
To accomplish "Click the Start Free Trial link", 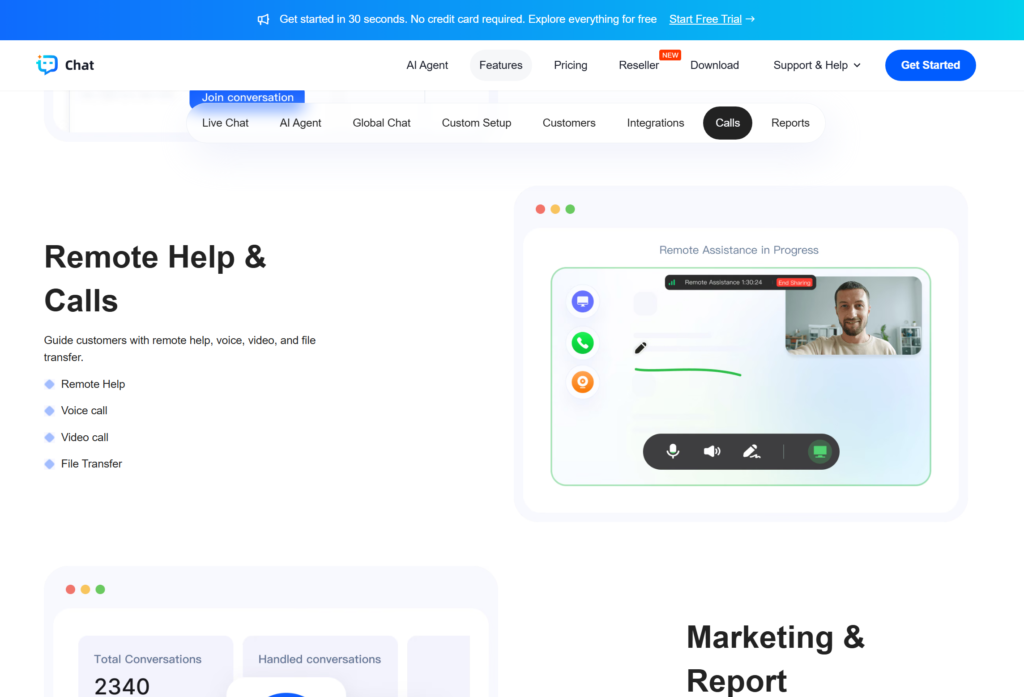I will (705, 19).
